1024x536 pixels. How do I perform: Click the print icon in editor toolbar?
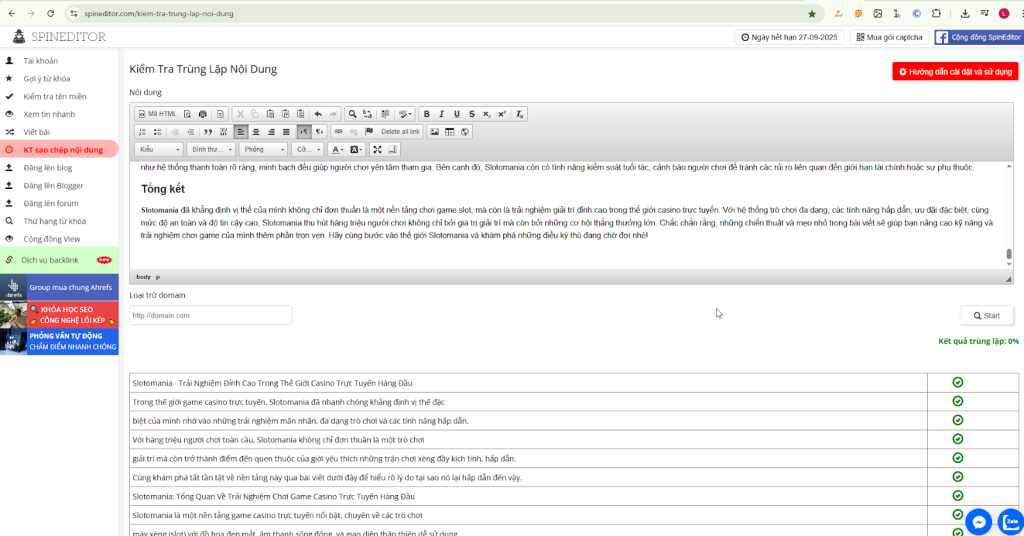[x=203, y=114]
